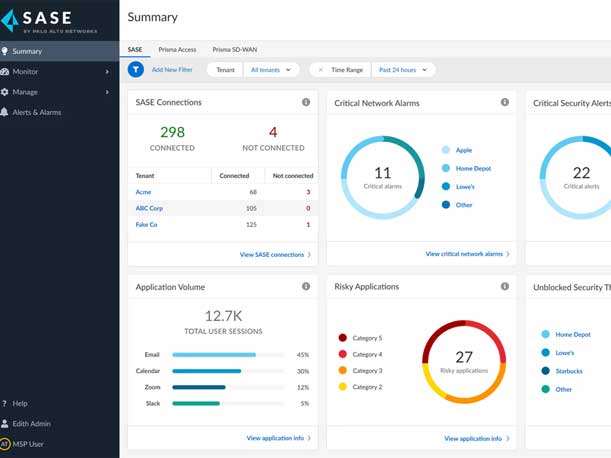Switch to the Prisma SD-WAN tab
This screenshot has width=611, height=458.
(234, 49)
